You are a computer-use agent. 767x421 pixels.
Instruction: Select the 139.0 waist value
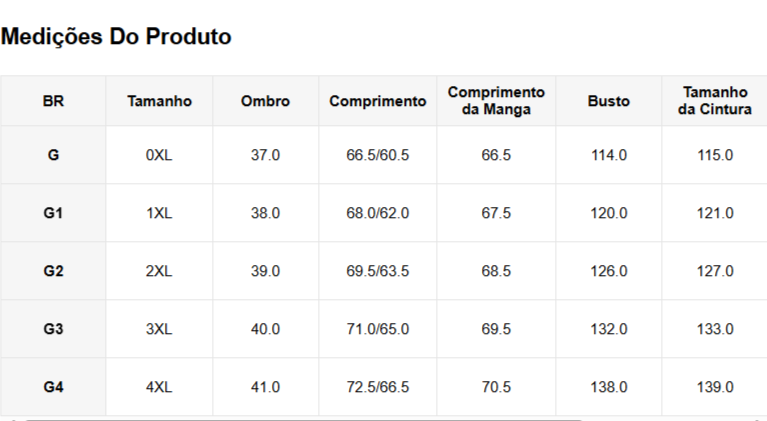[x=714, y=387]
